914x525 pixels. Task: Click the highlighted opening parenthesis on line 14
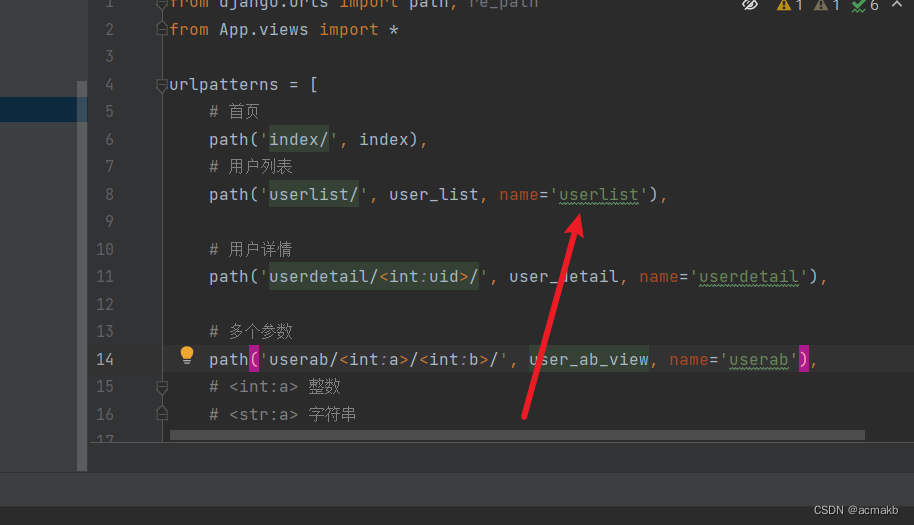point(254,360)
